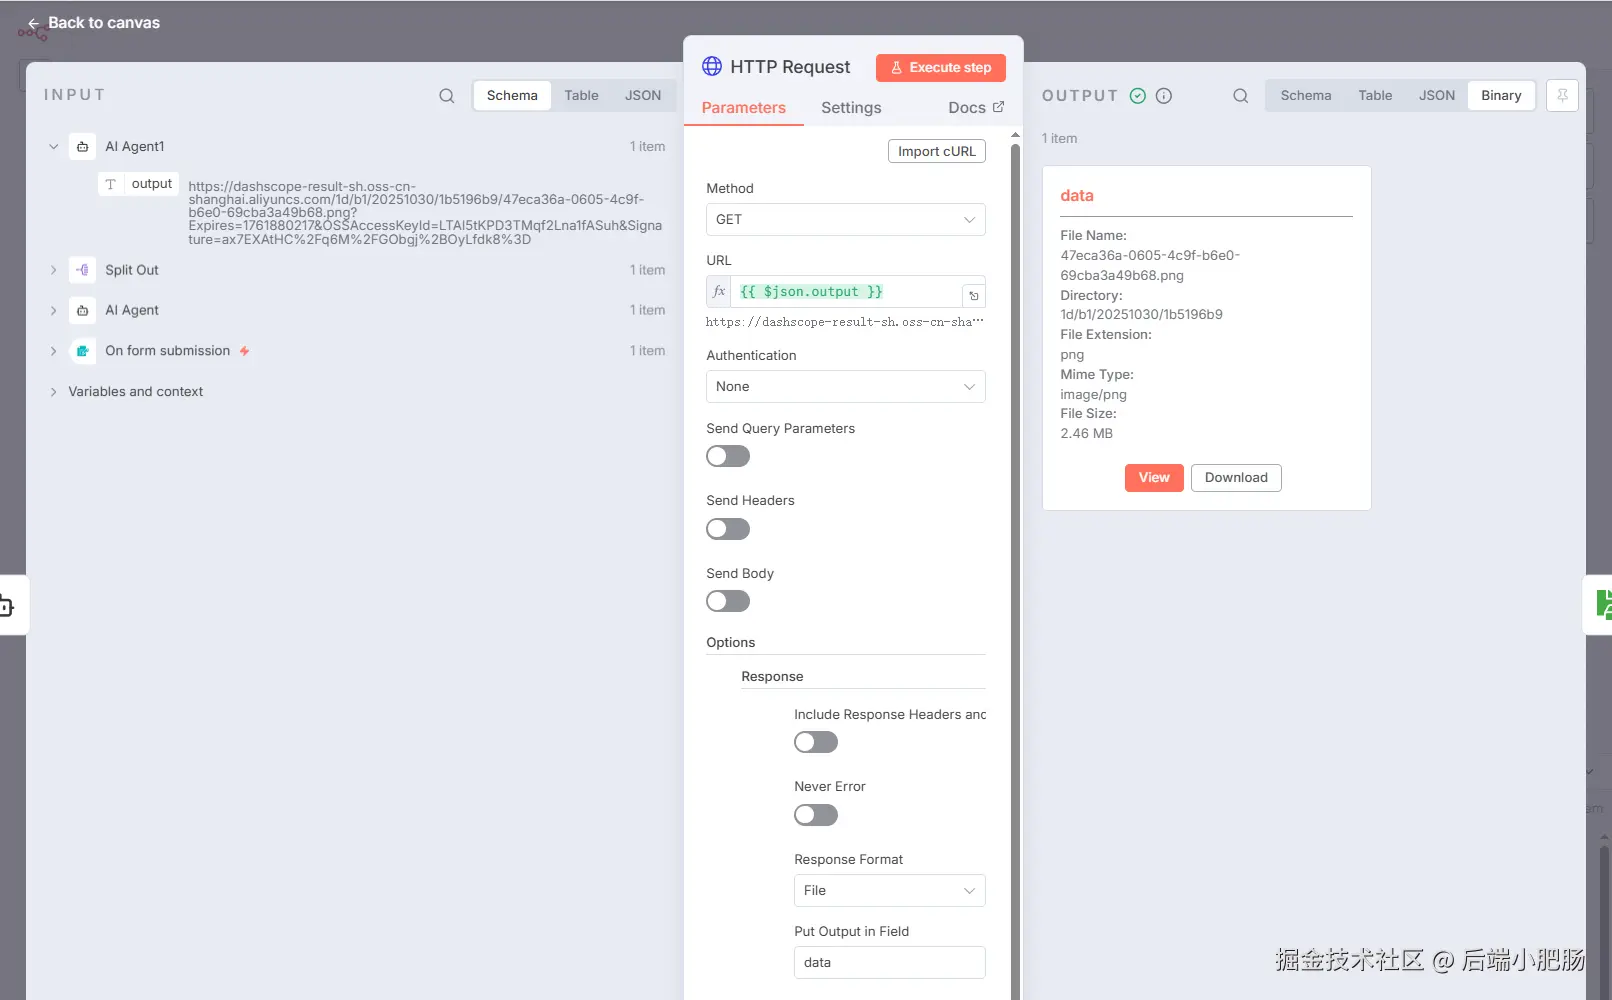Screen dimensions: 1612x1000
Task: Switch to the Settings tab
Action: click(x=851, y=108)
